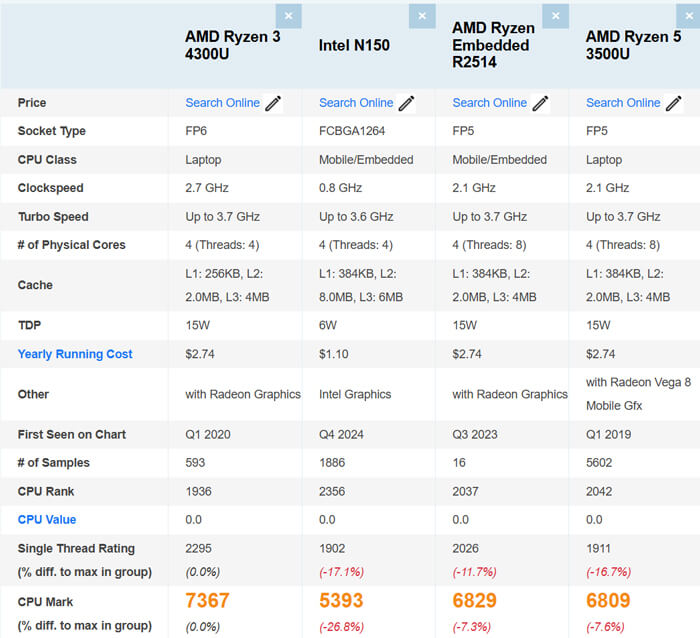This screenshot has width=700, height=638.
Task: Click sample count 593
Action: click(x=195, y=463)
